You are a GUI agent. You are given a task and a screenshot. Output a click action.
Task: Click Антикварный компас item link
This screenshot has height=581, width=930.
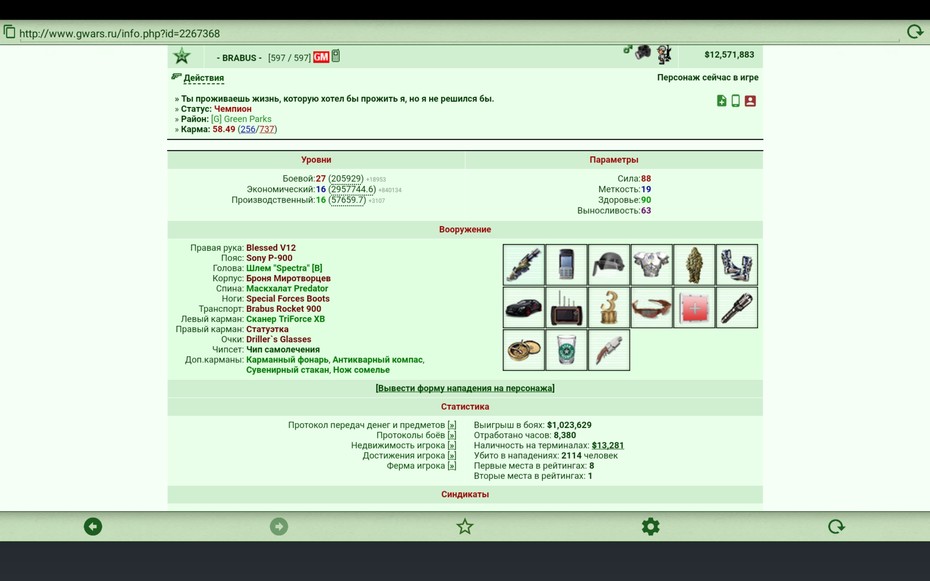click(x=377, y=359)
